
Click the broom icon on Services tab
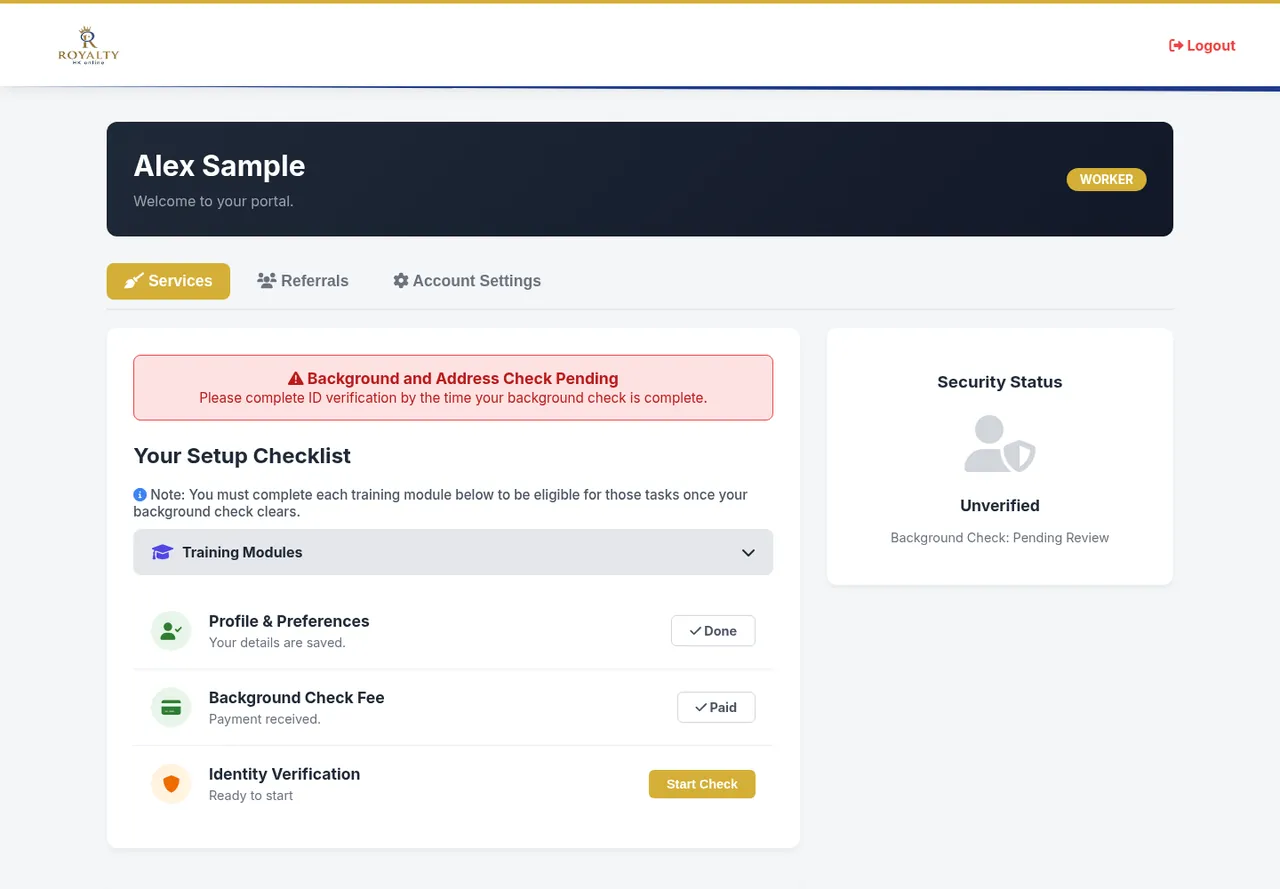134,281
